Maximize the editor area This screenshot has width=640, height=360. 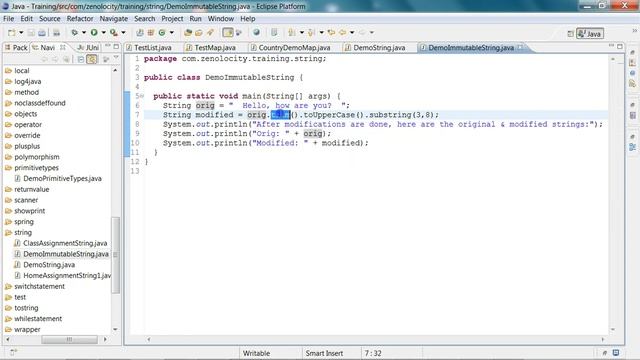[620, 46]
